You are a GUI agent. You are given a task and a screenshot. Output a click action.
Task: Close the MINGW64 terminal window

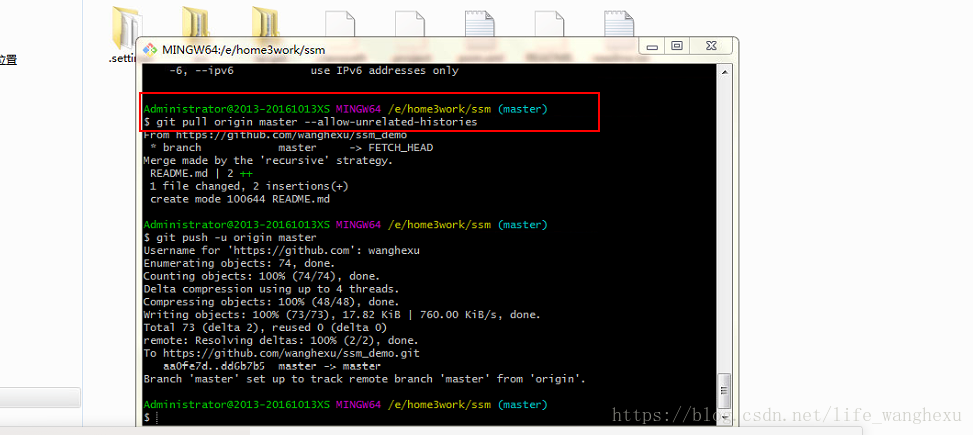(x=711, y=46)
